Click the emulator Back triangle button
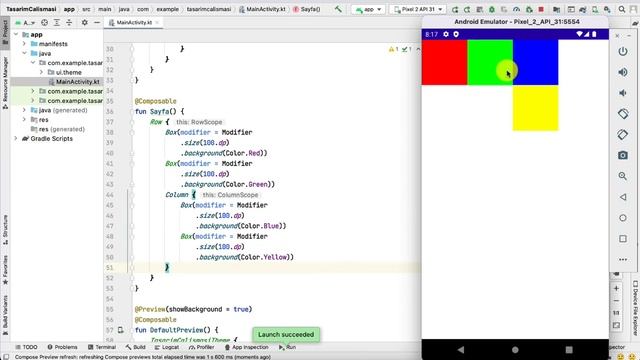The image size is (640, 360). click(x=623, y=197)
